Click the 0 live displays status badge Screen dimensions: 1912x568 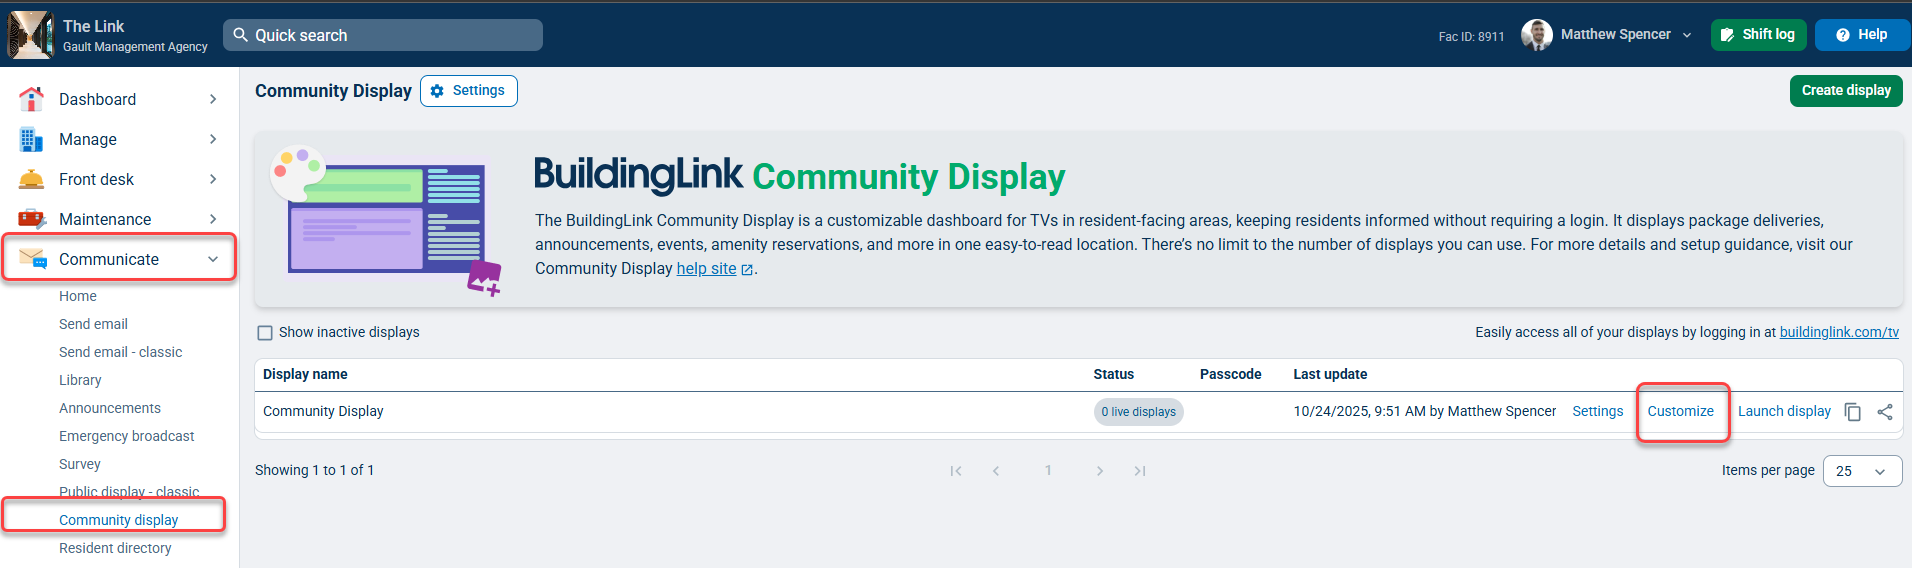coord(1138,412)
